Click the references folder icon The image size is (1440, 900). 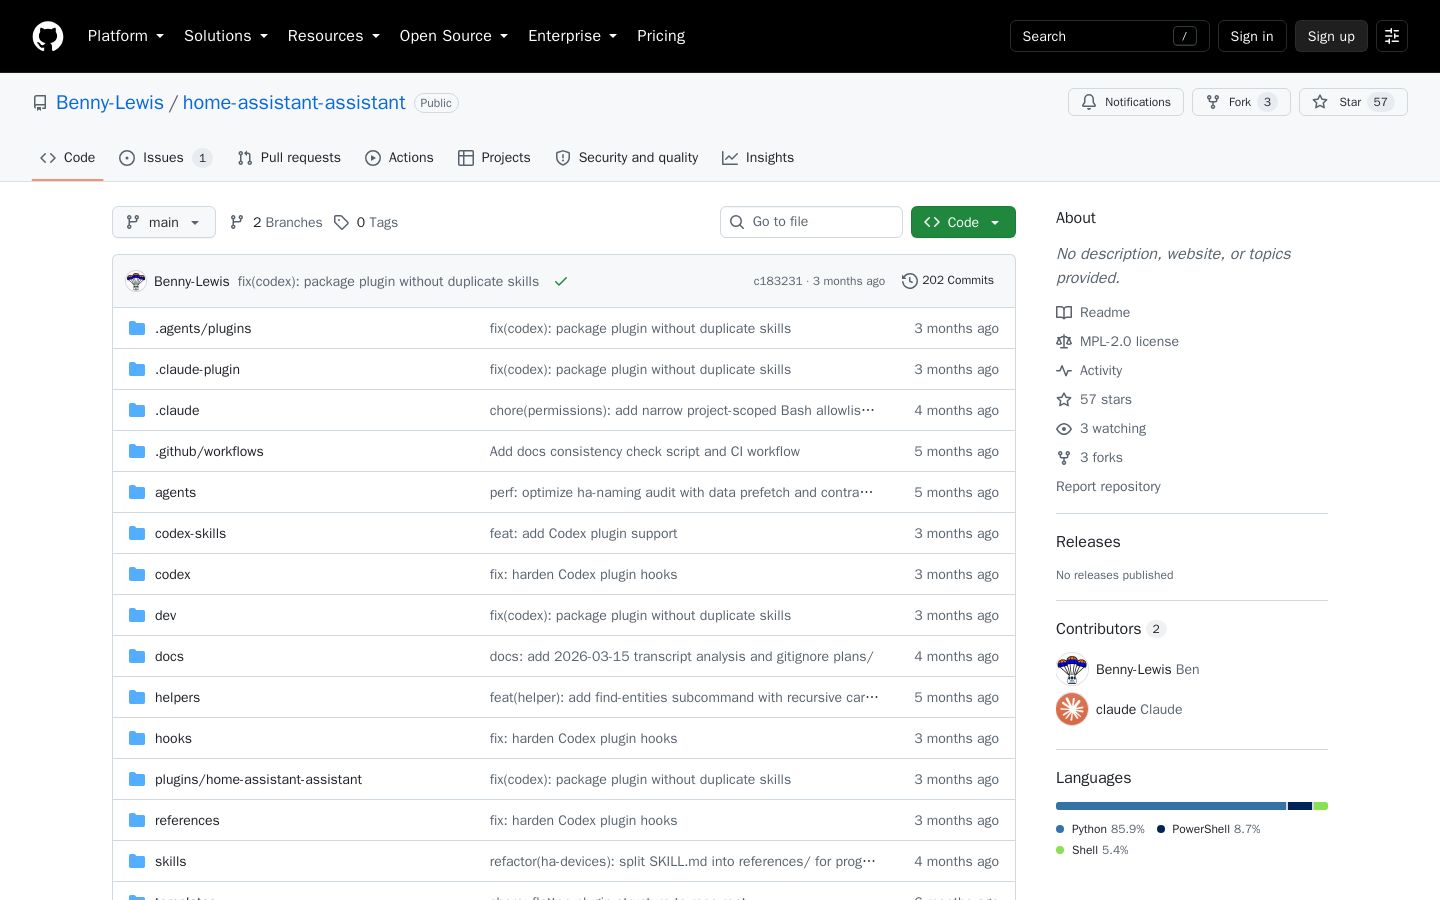point(137,820)
